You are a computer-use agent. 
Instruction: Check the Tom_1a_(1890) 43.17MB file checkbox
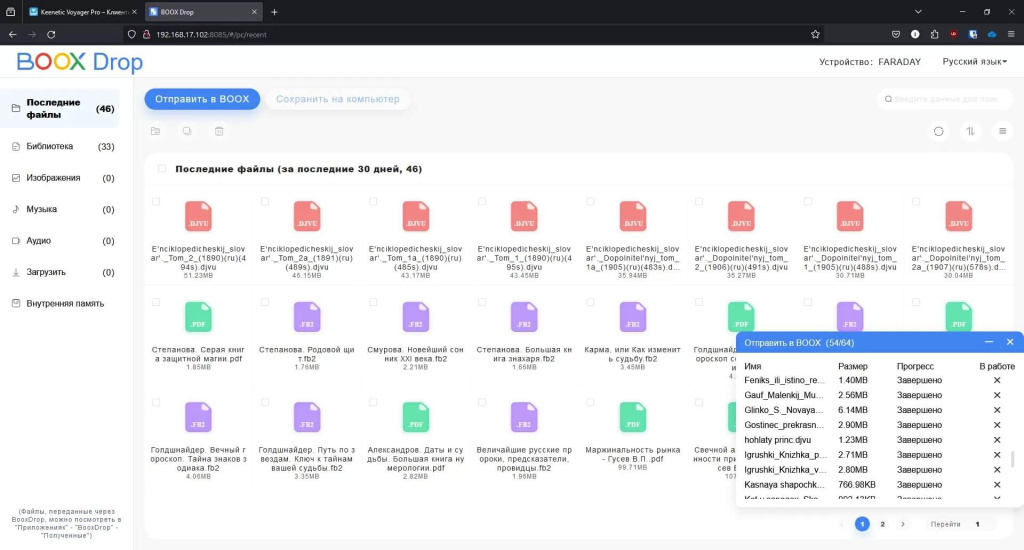click(x=373, y=202)
